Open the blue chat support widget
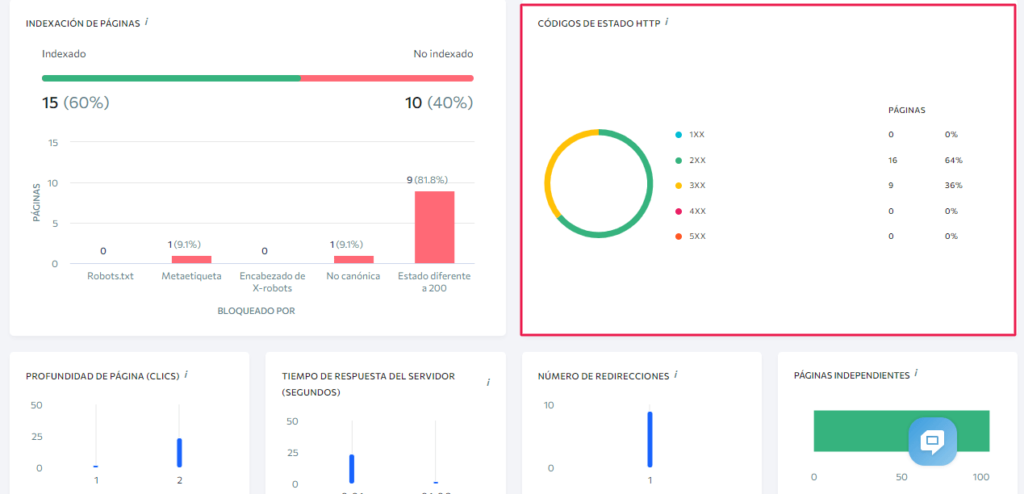The image size is (1024, 494). (x=932, y=441)
